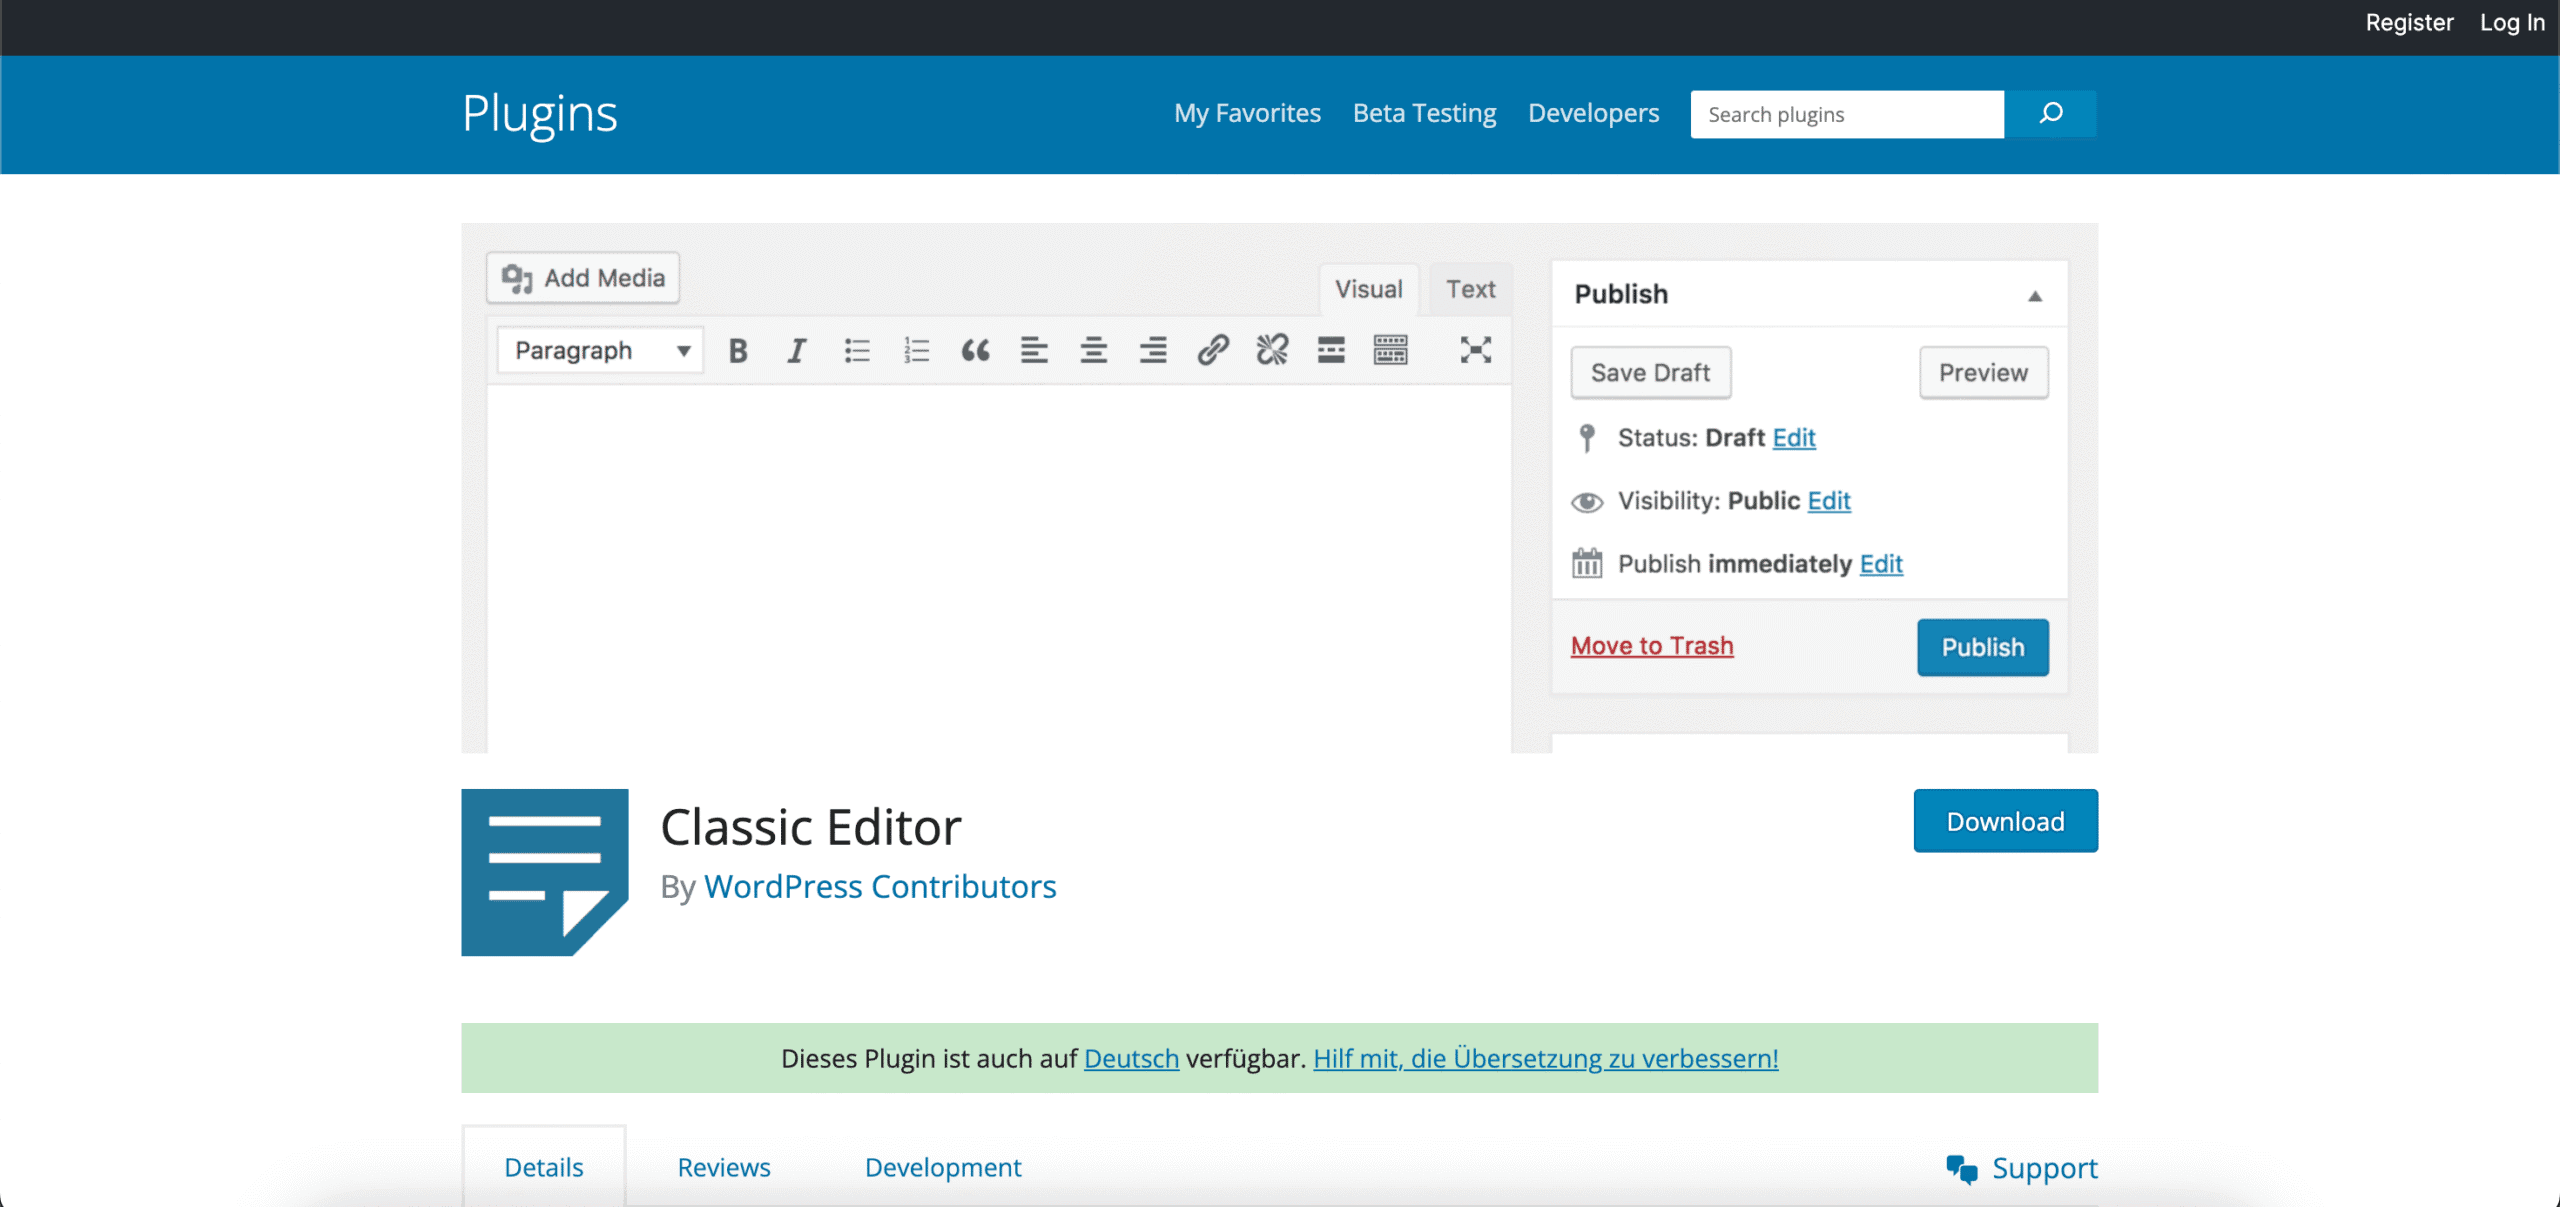Align text left
This screenshot has height=1207, width=2560.
[1034, 350]
